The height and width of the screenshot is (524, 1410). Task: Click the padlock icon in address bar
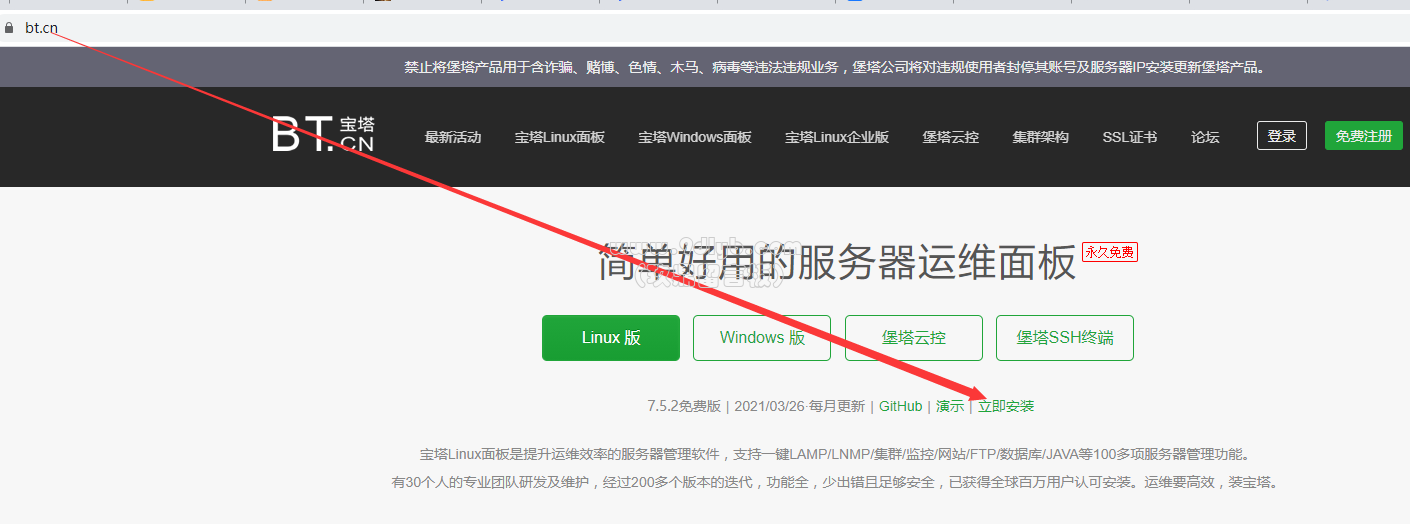click(9, 28)
